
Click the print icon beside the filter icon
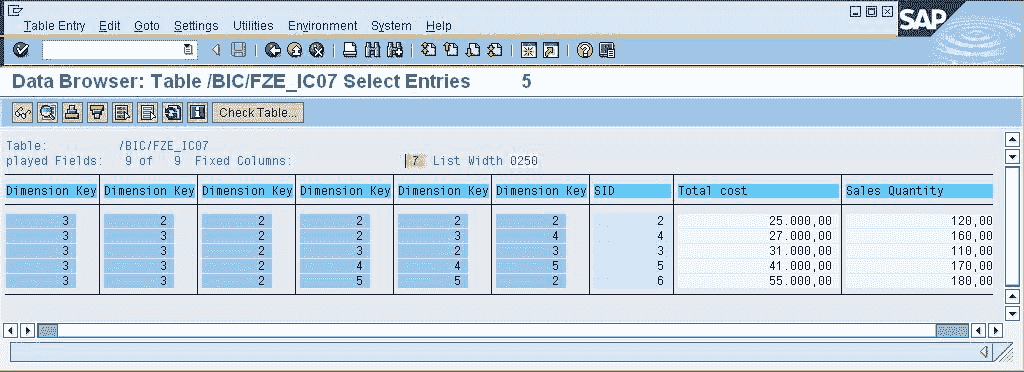point(72,112)
